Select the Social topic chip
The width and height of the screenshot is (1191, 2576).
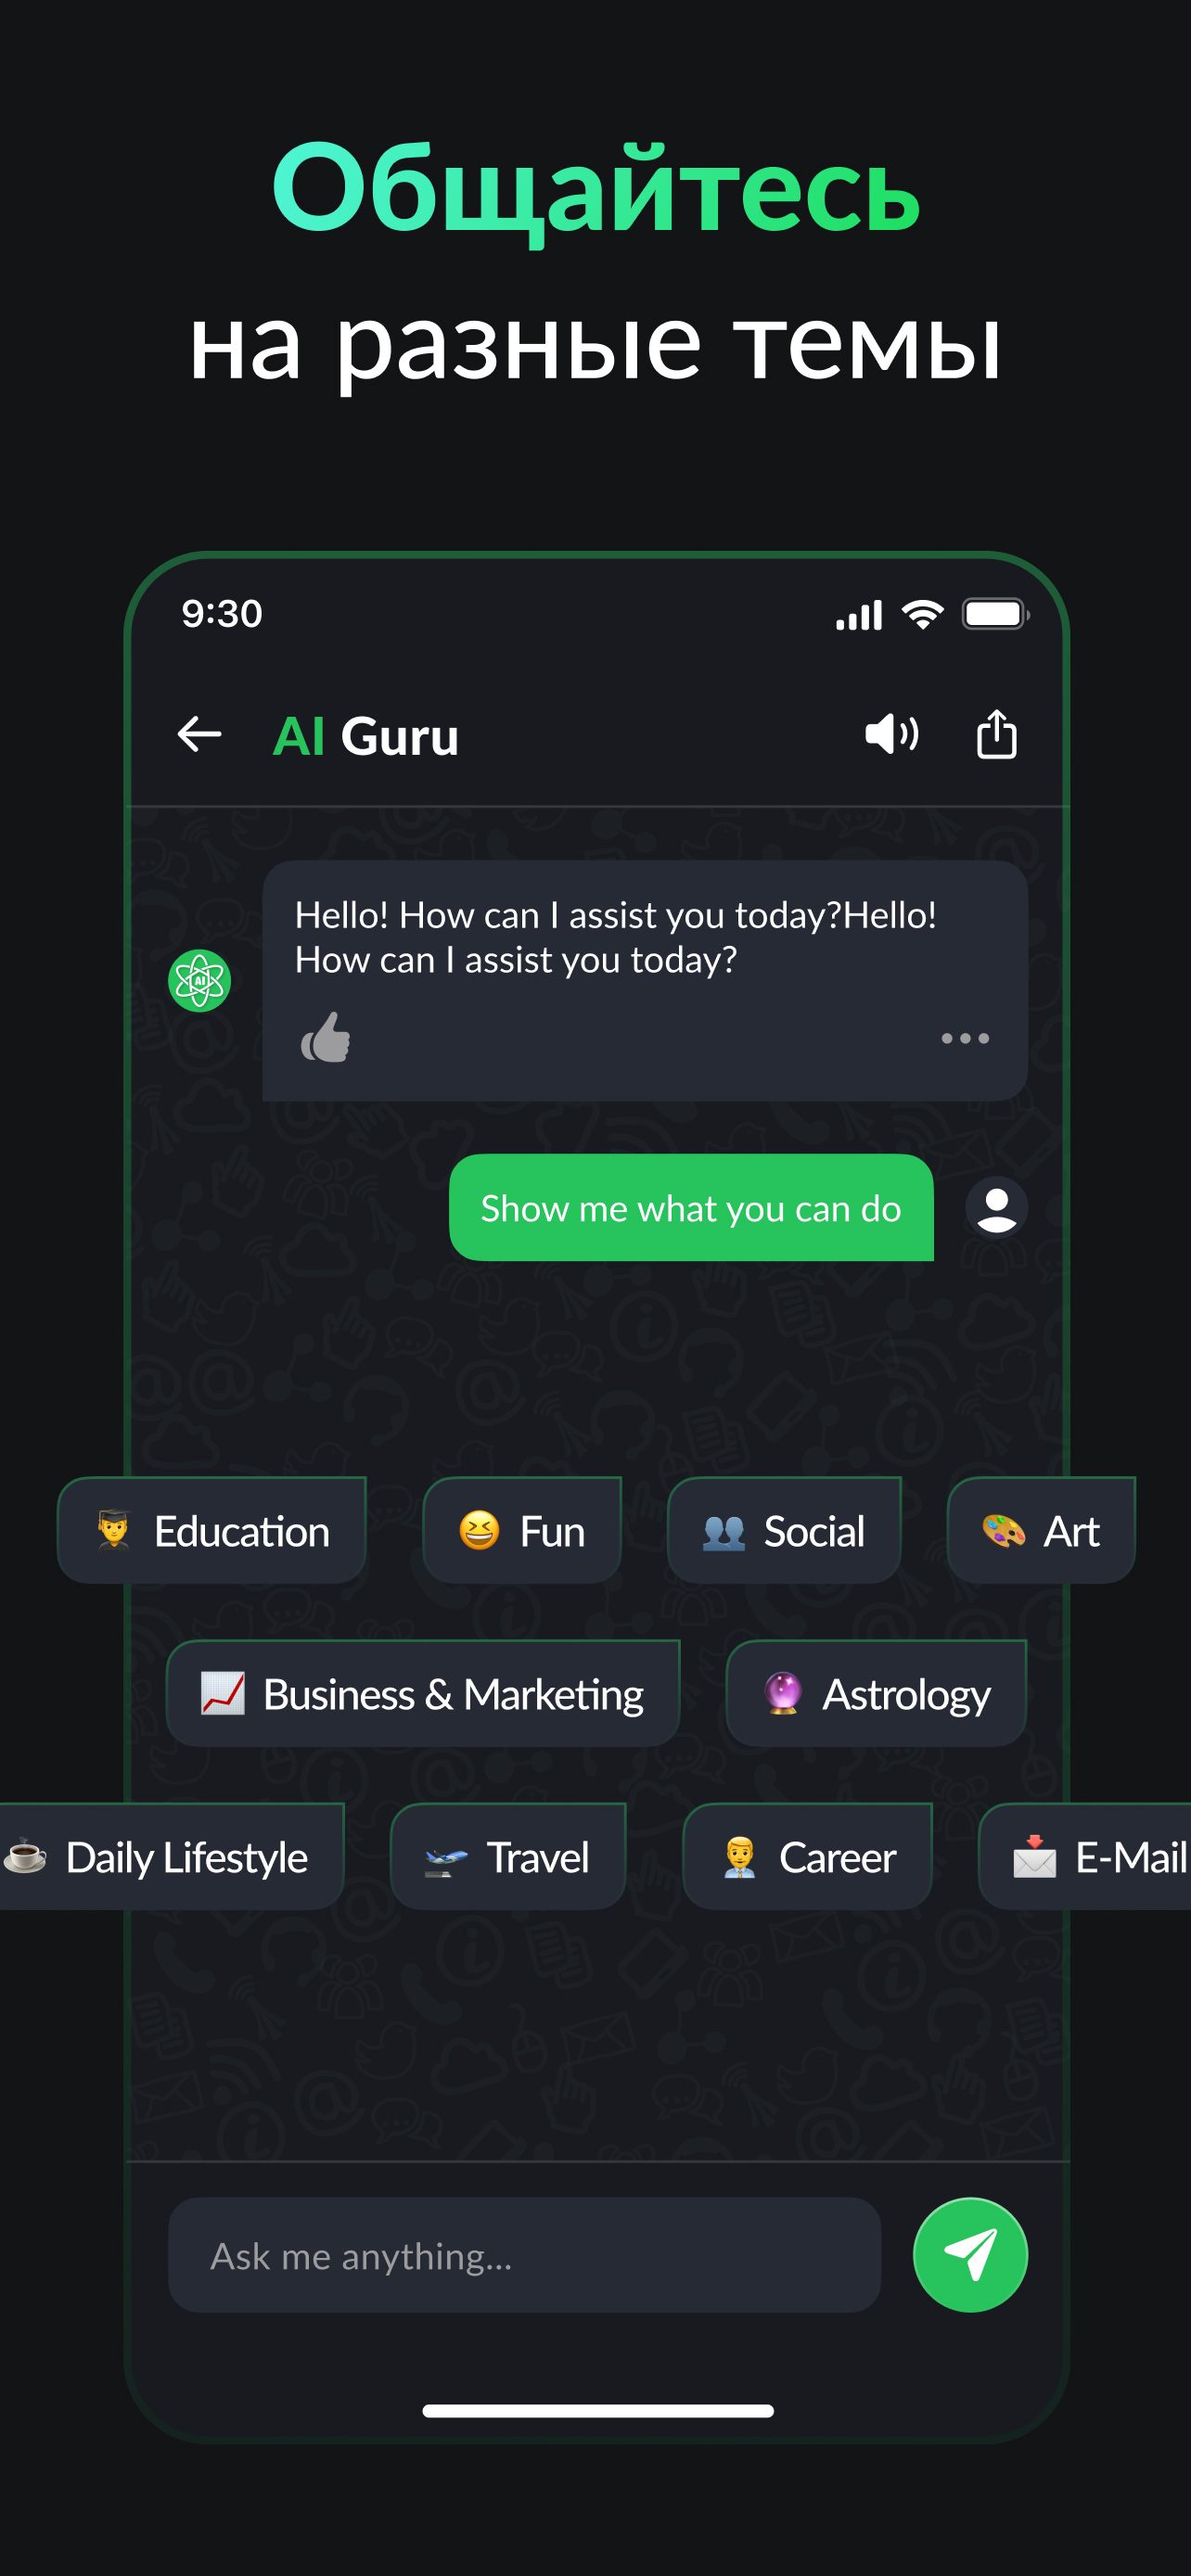784,1530
